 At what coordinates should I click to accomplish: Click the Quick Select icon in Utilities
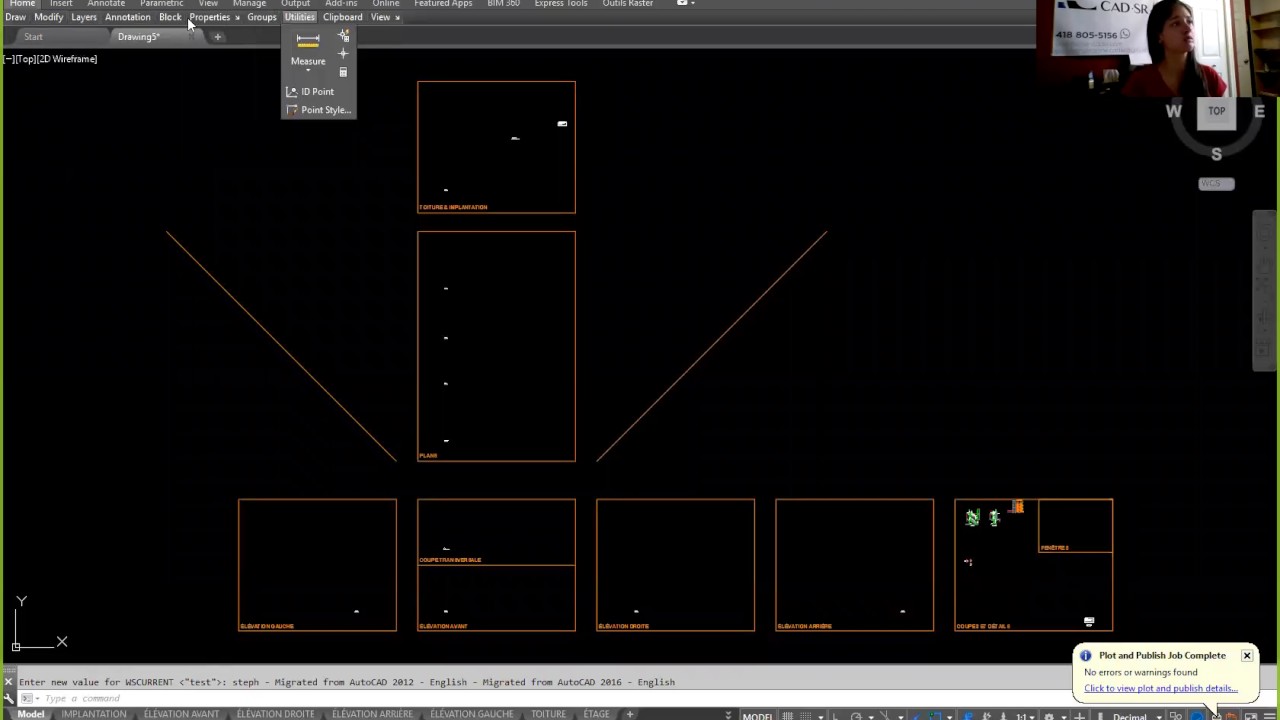coord(343,37)
